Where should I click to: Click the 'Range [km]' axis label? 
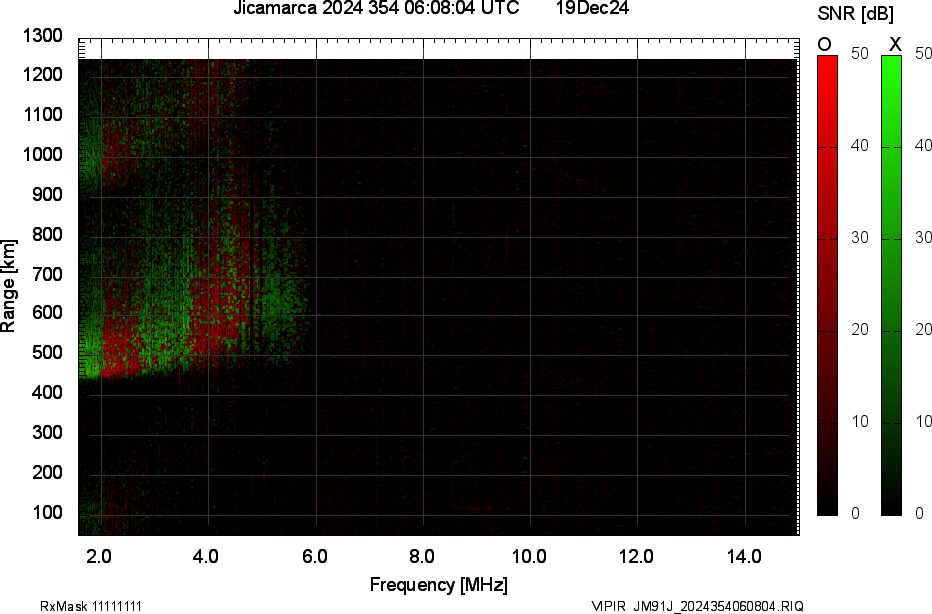pyautogui.click(x=8, y=286)
